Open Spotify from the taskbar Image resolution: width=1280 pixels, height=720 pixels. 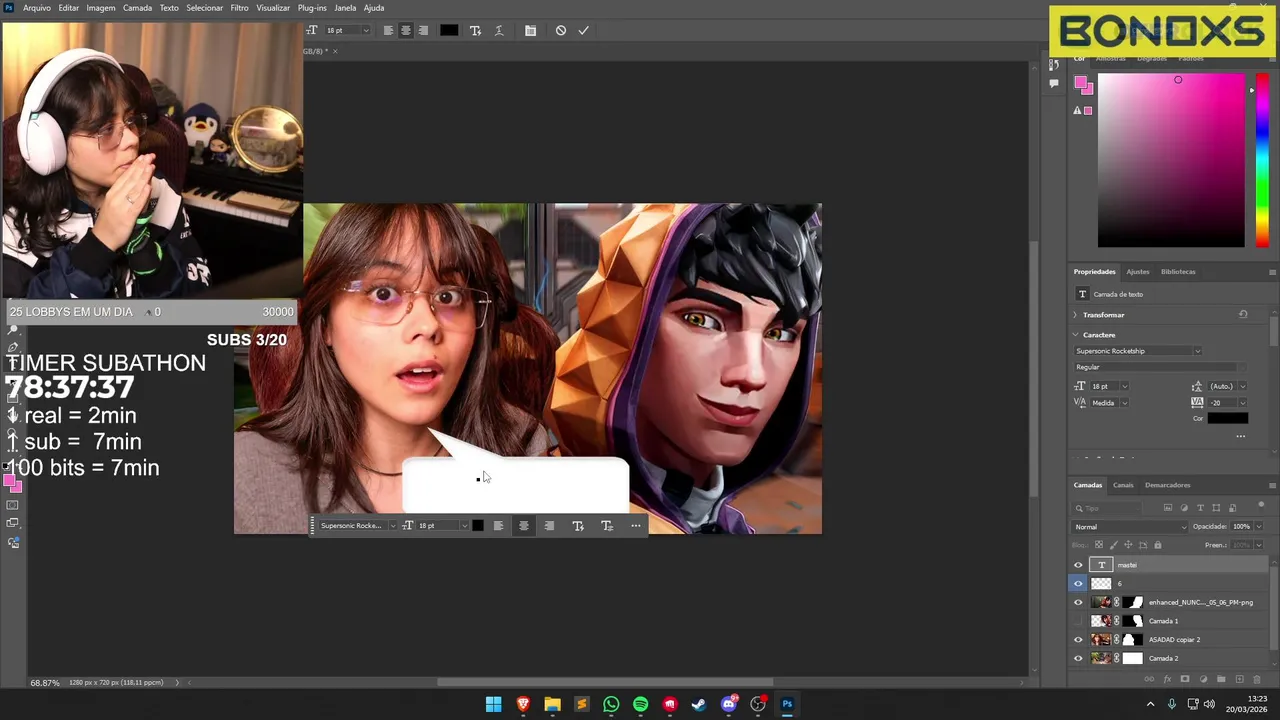640,704
